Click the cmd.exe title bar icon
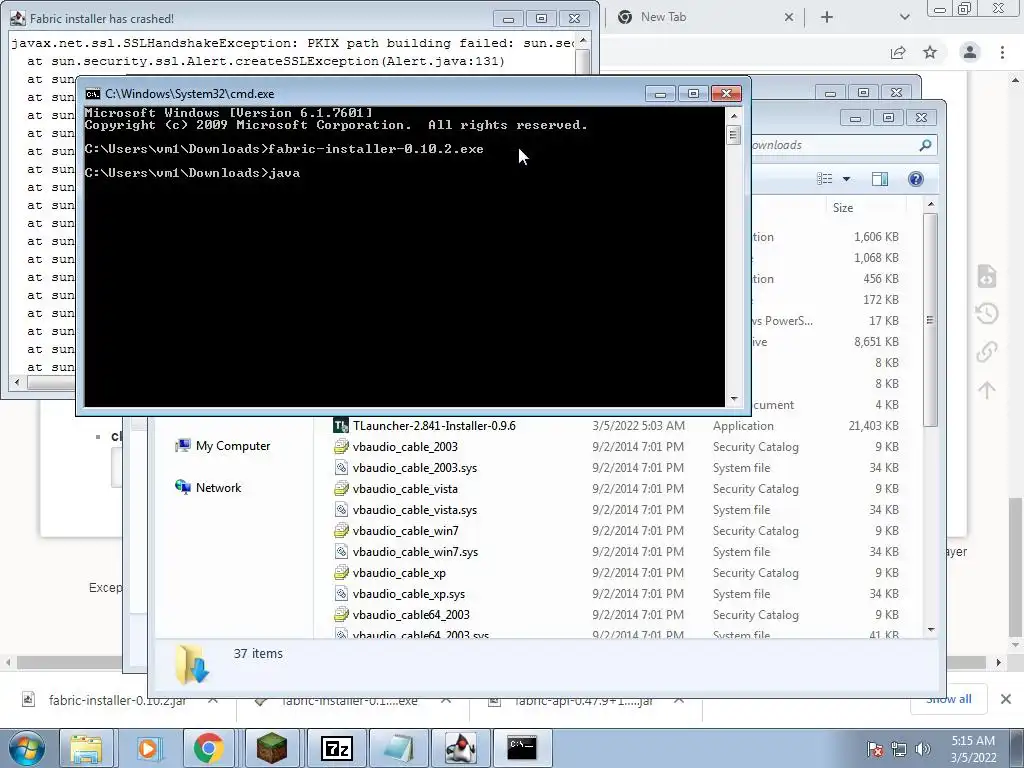 tap(93, 93)
